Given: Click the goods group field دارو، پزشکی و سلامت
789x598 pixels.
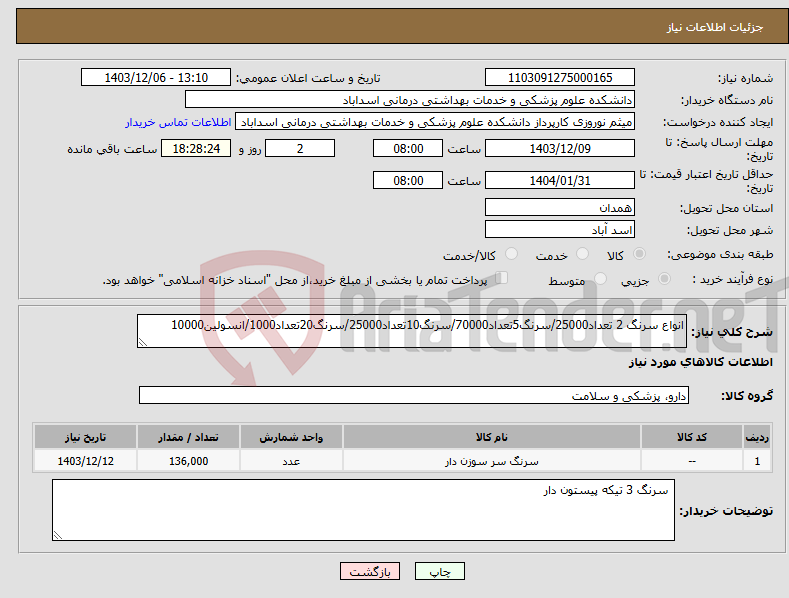Looking at the screenshot, I should coord(414,396).
